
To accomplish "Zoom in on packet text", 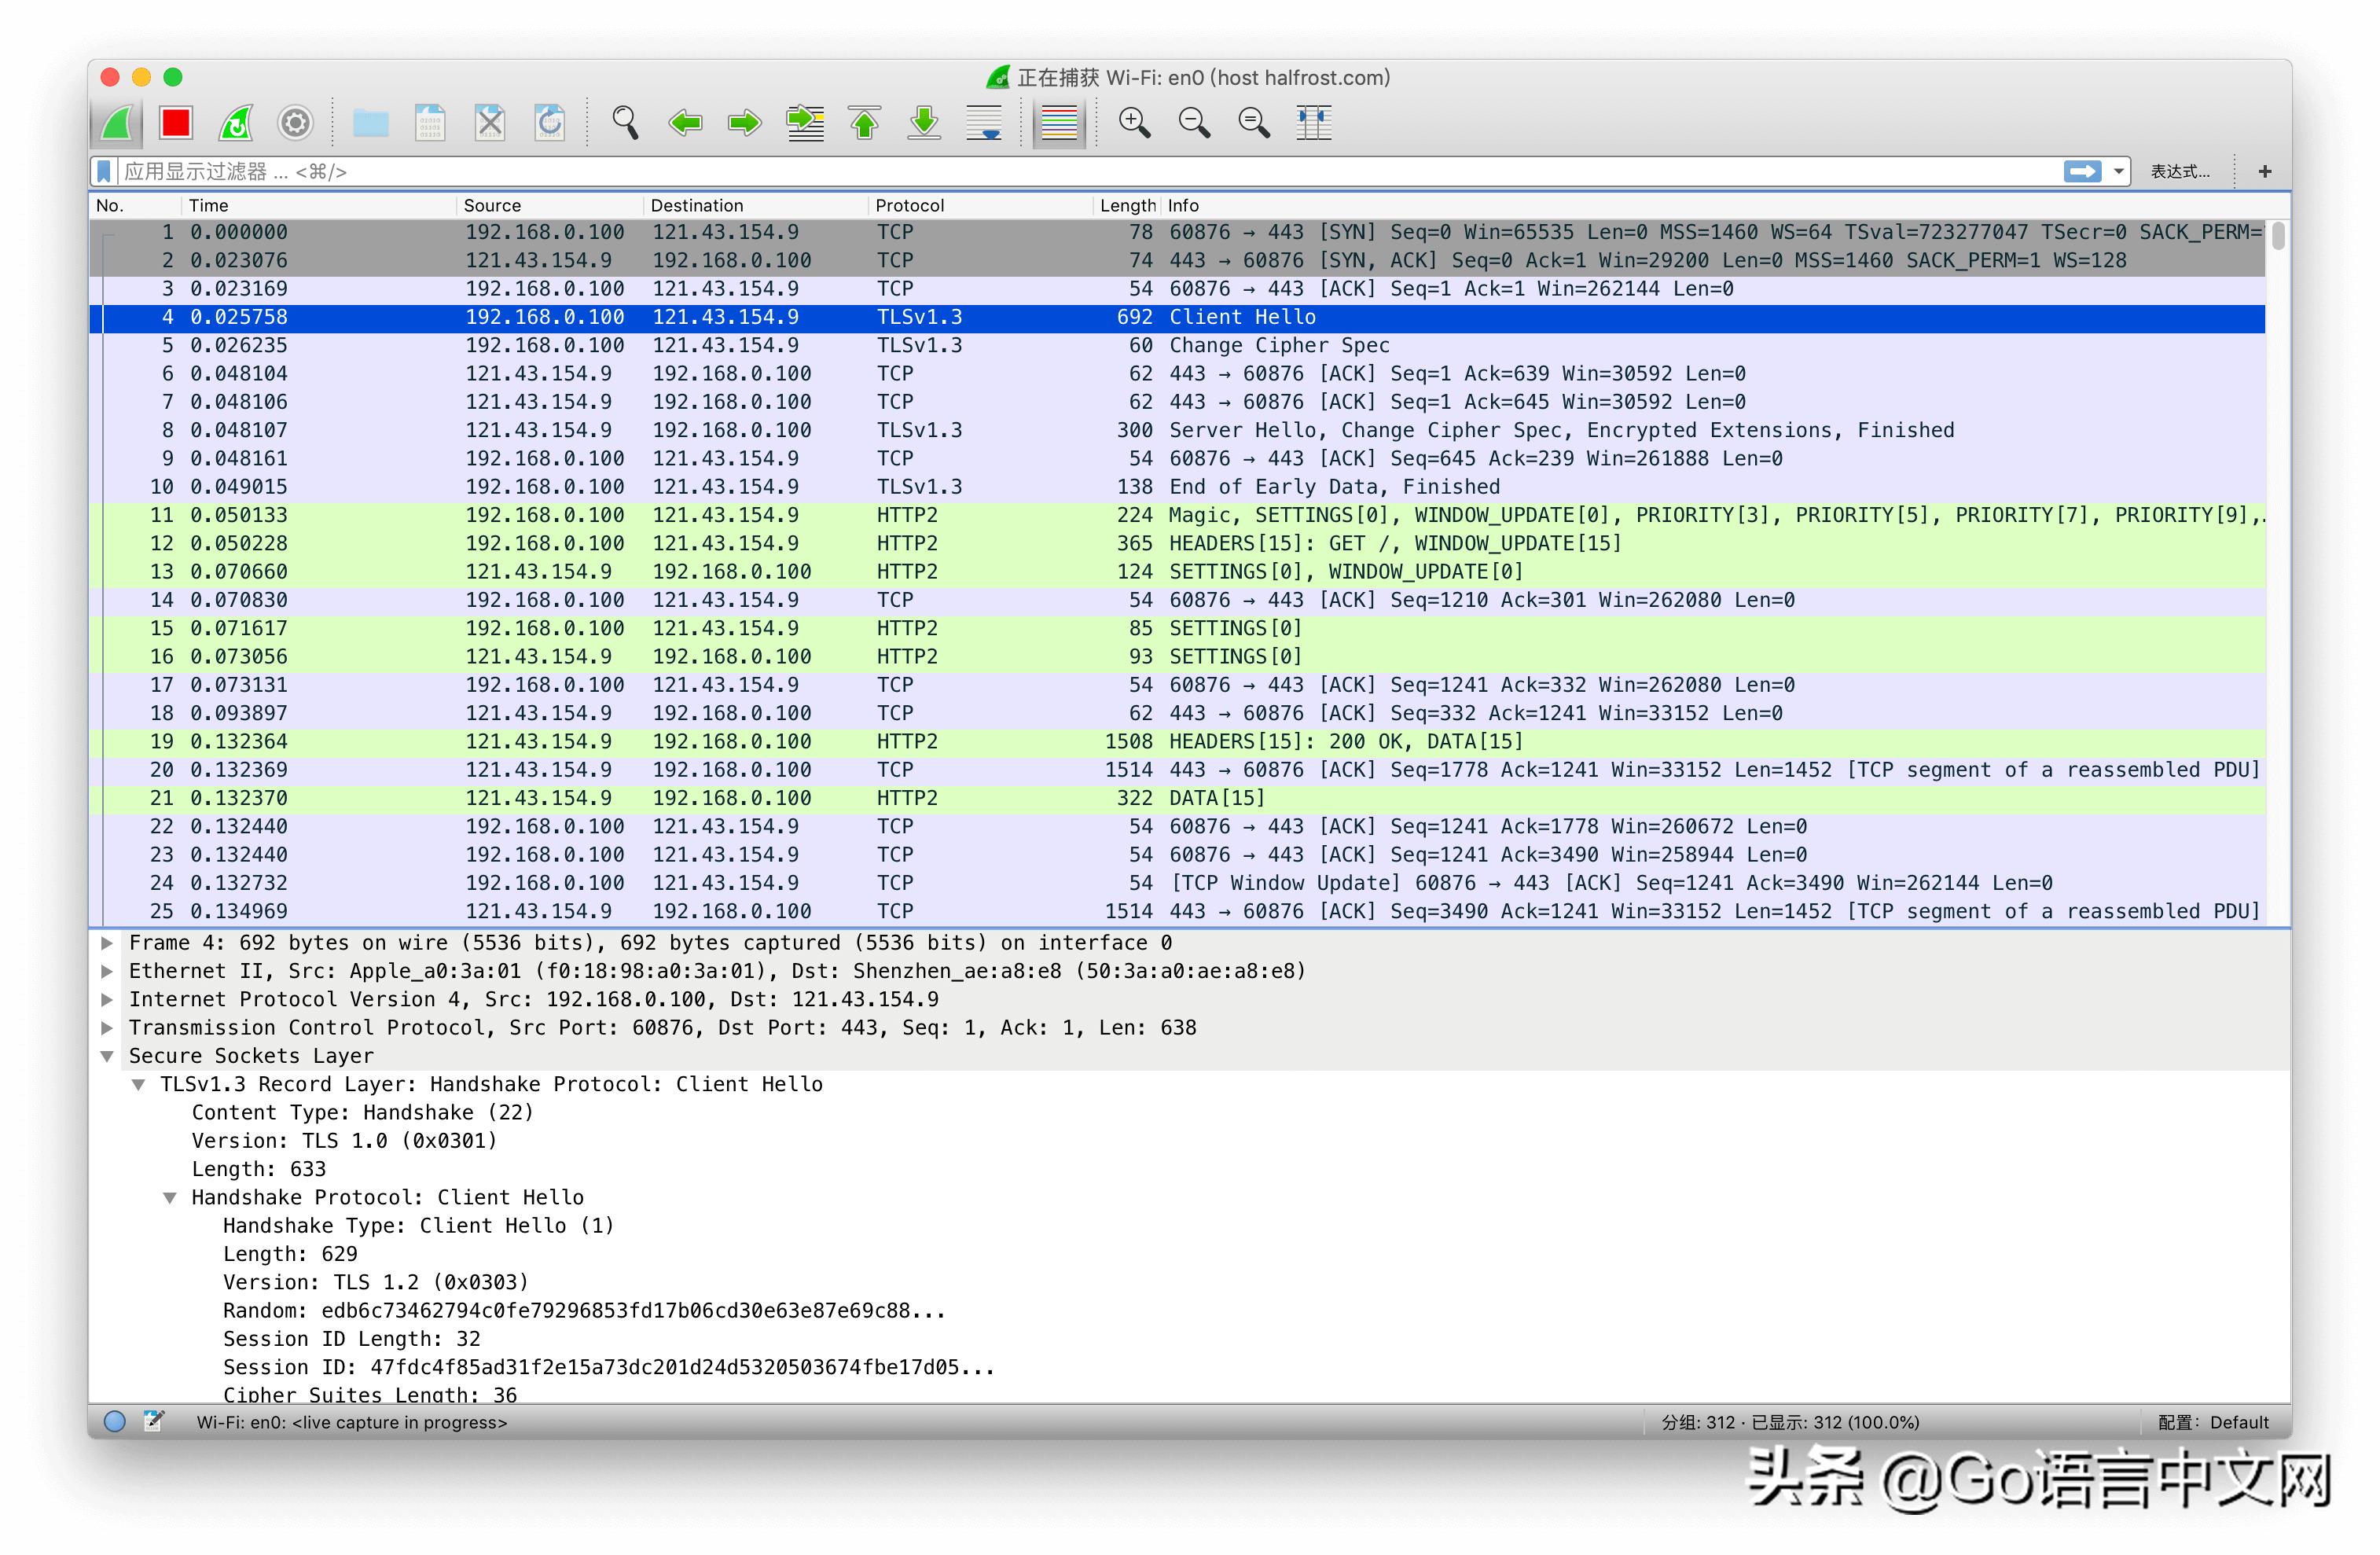I will pyautogui.click(x=1134, y=123).
